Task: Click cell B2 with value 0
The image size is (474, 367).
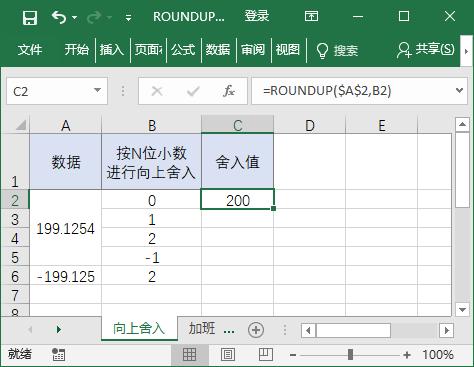Action: (152, 200)
